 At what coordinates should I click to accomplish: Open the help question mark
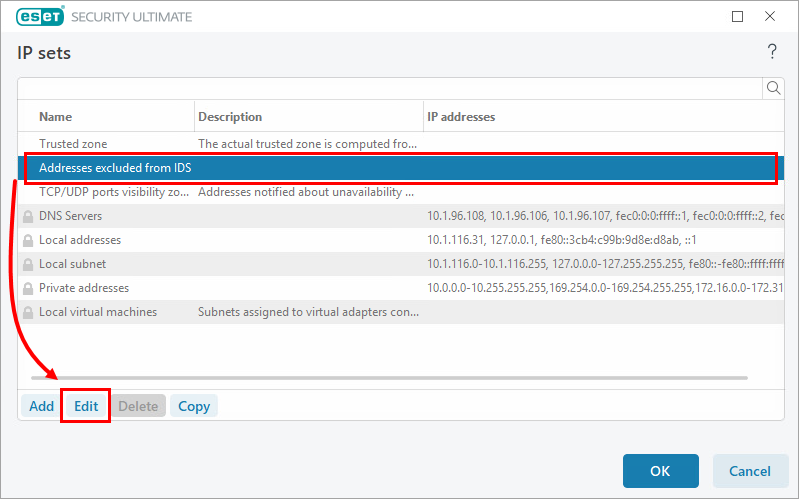pyautogui.click(x=771, y=51)
